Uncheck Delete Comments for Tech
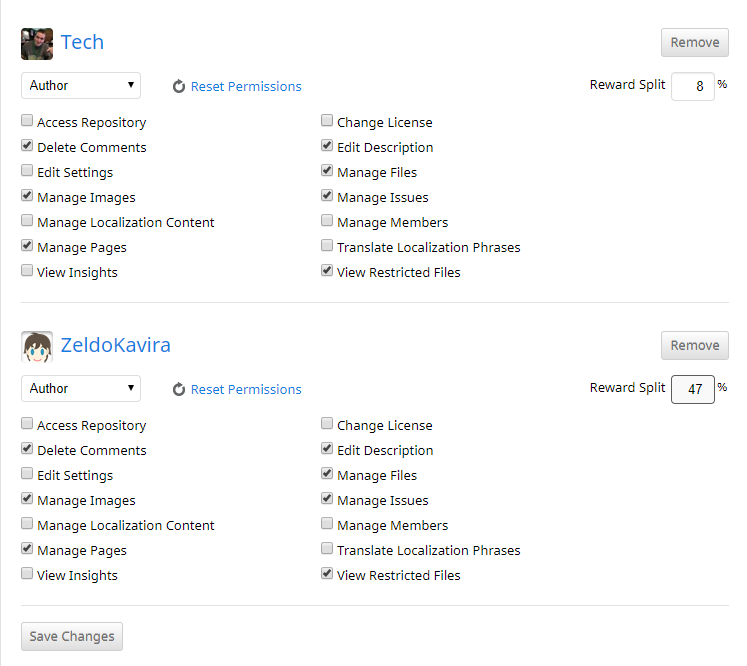Image resolution: width=747 pixels, height=666 pixels. pyautogui.click(x=27, y=145)
